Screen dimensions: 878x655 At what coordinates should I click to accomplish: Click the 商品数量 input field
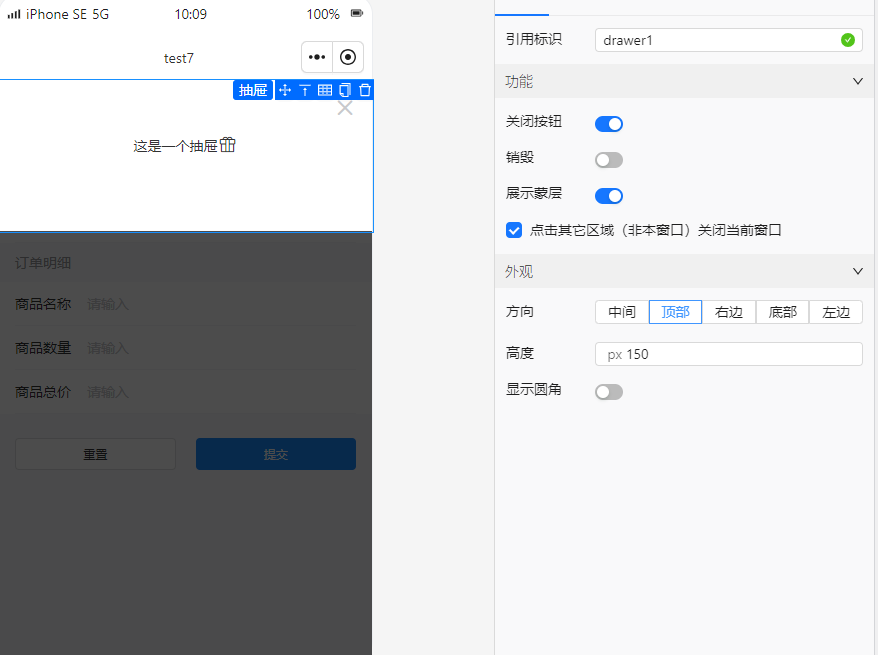(221, 348)
